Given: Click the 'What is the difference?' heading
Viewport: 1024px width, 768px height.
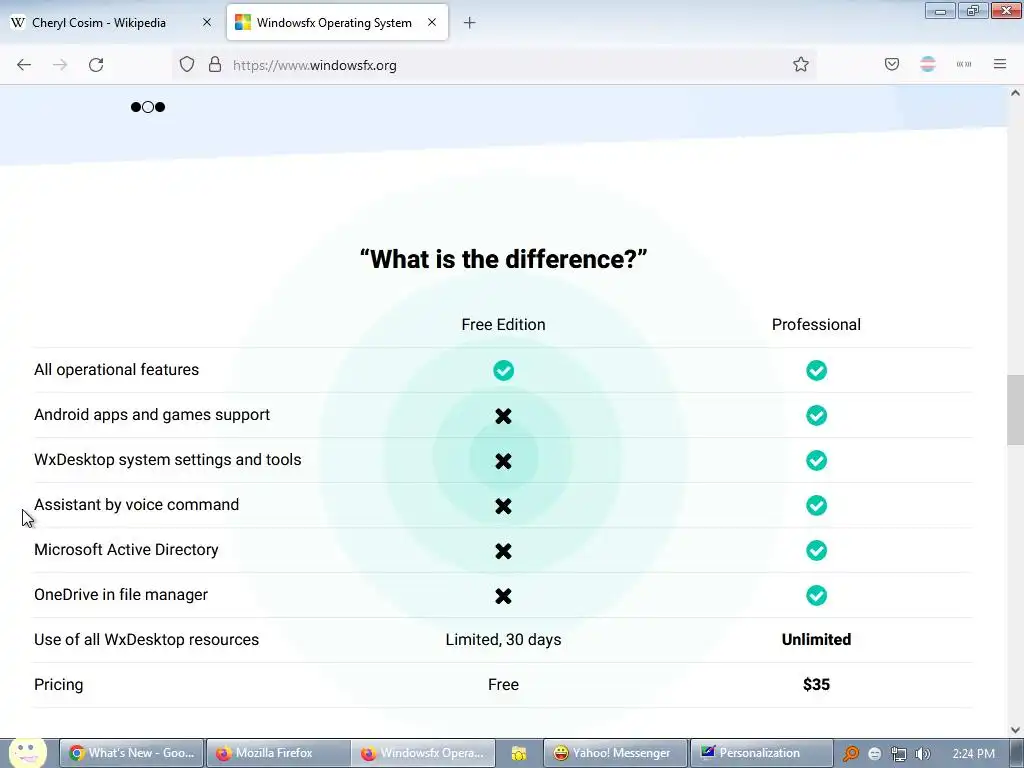Looking at the screenshot, I should click(503, 259).
